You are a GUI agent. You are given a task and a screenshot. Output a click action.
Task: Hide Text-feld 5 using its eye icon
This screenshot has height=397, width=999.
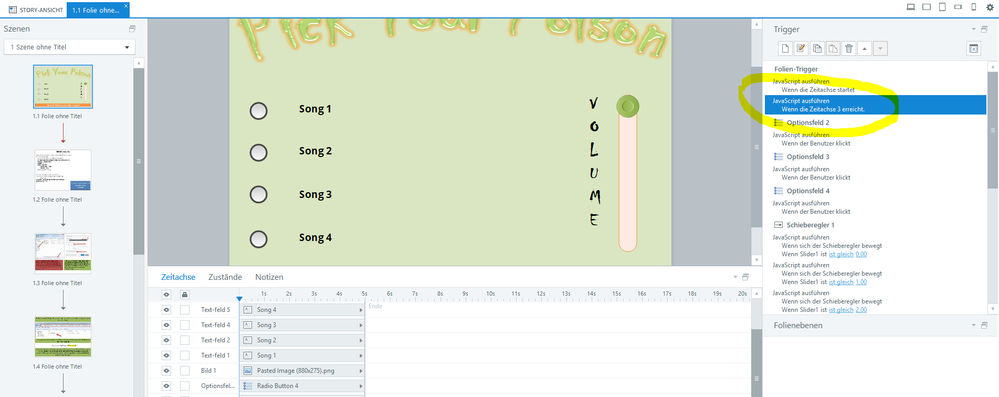coord(166,310)
